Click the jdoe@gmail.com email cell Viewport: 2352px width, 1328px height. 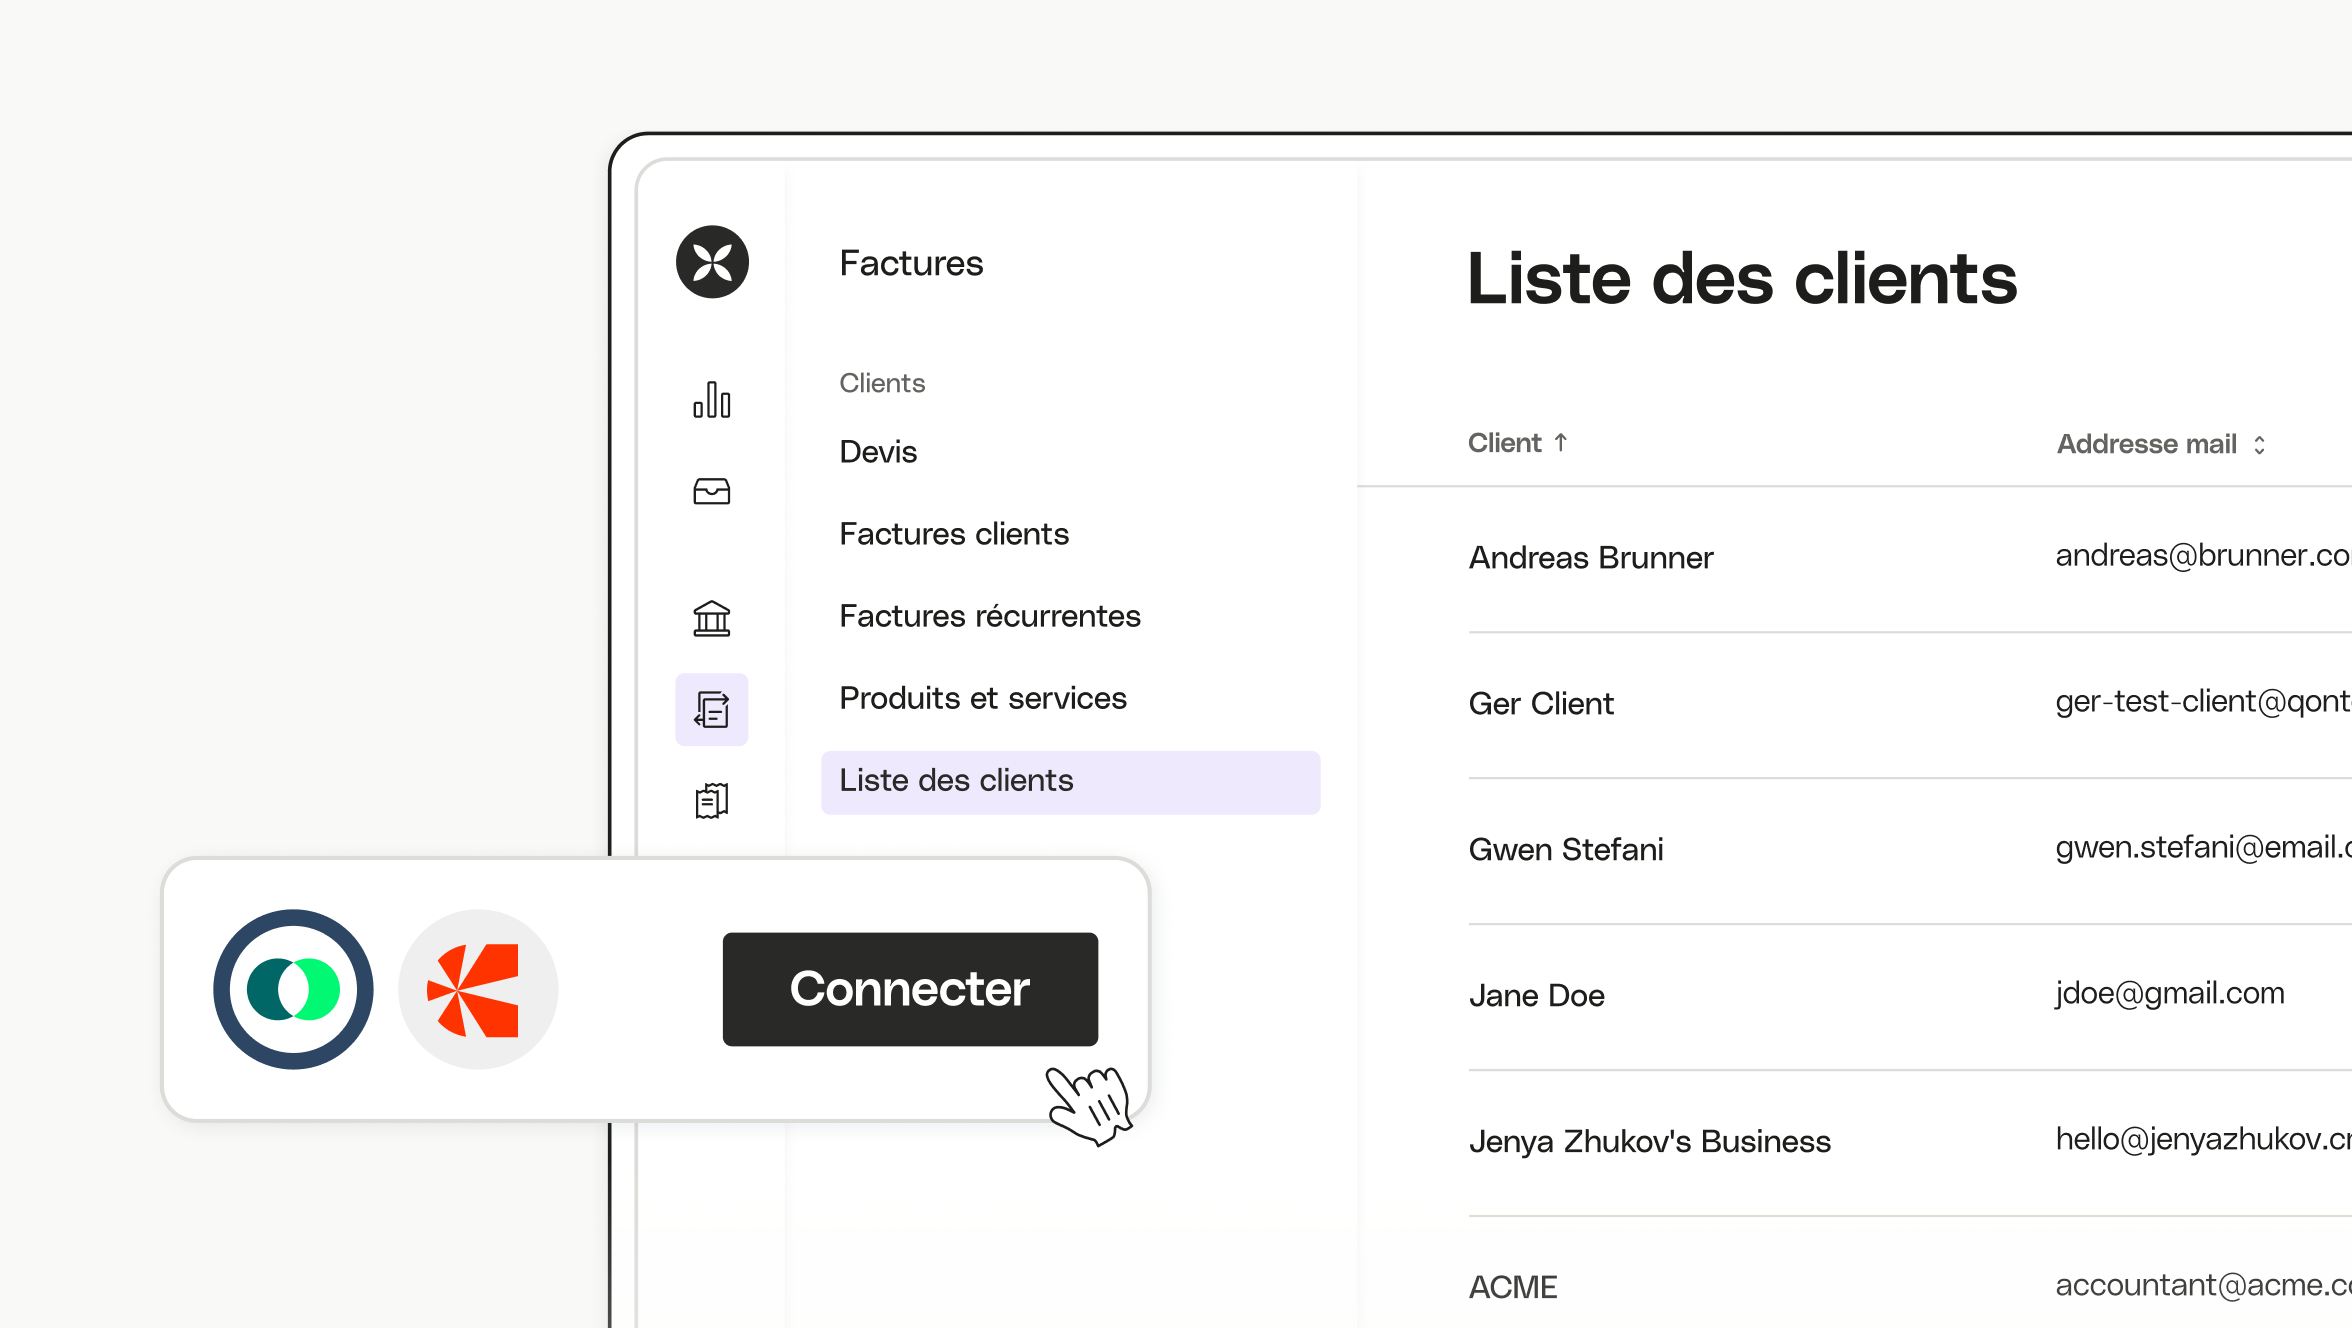click(x=2170, y=993)
